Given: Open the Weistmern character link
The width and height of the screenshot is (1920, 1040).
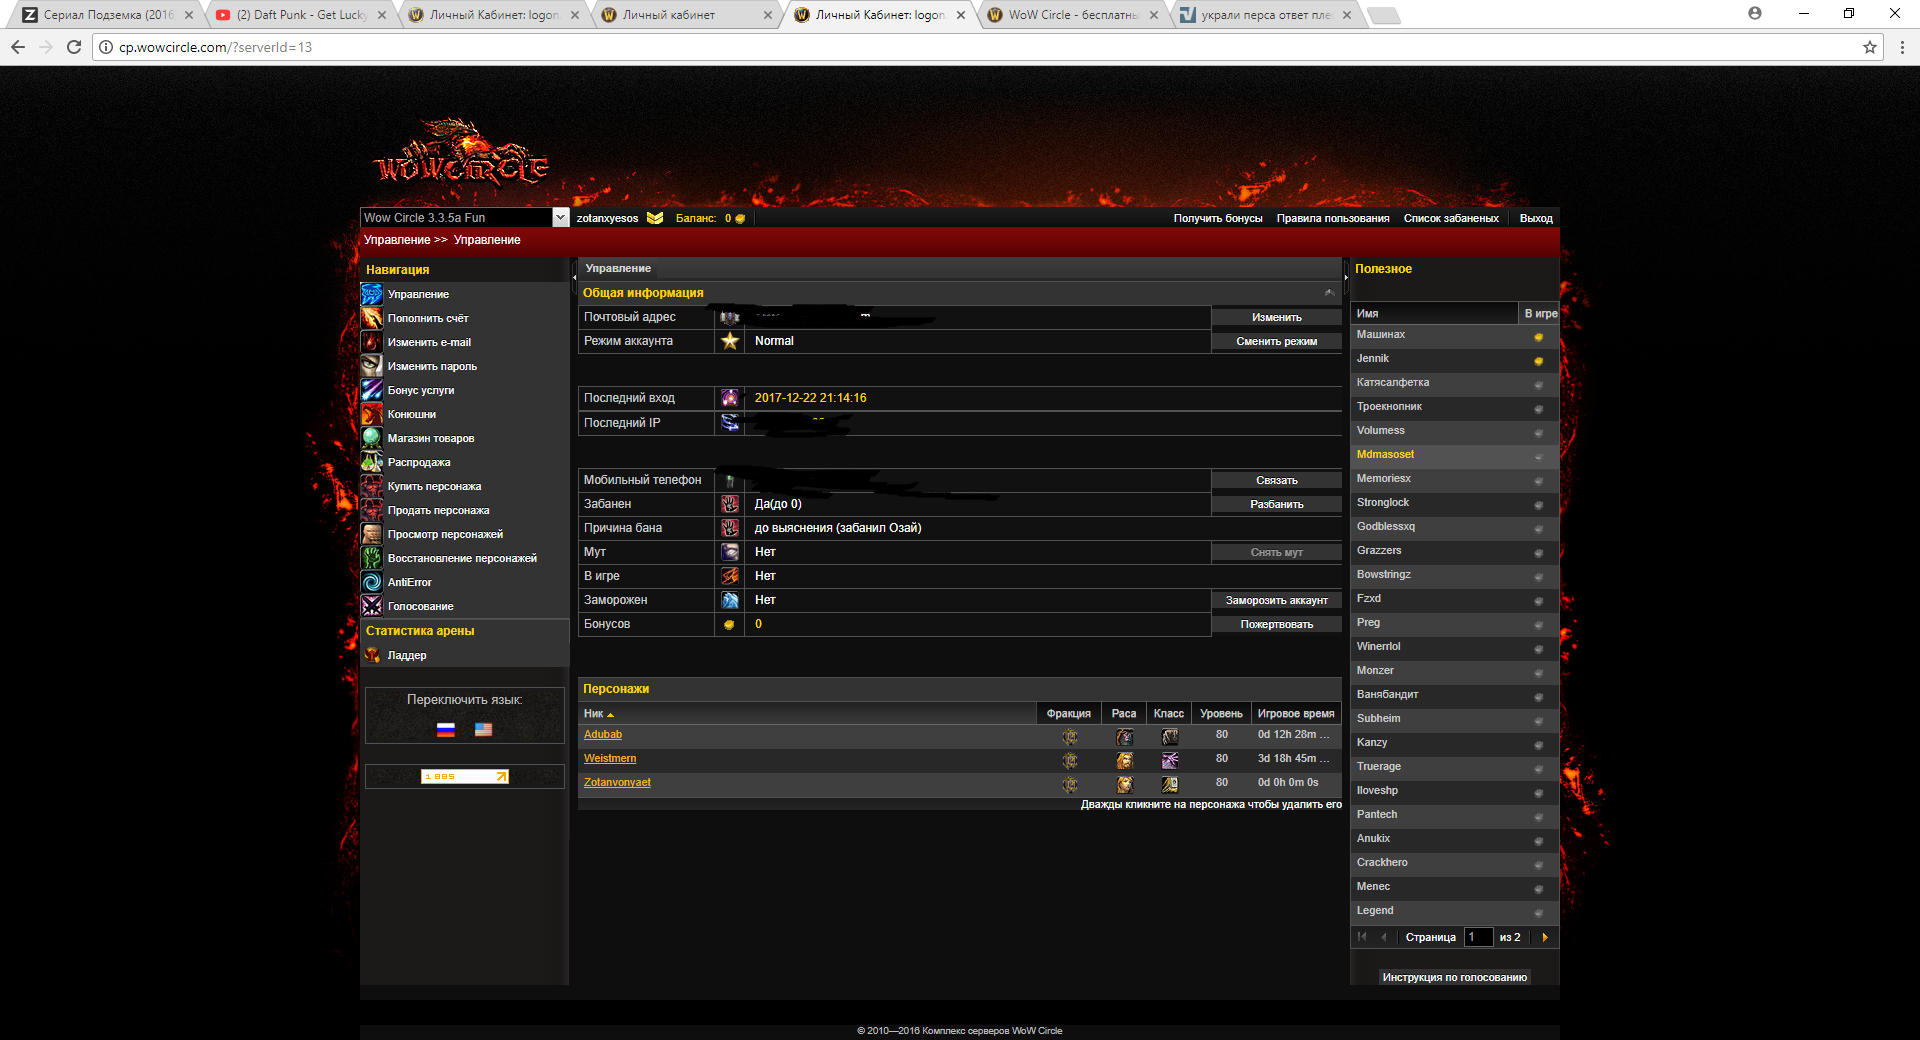Looking at the screenshot, I should pyautogui.click(x=609, y=759).
